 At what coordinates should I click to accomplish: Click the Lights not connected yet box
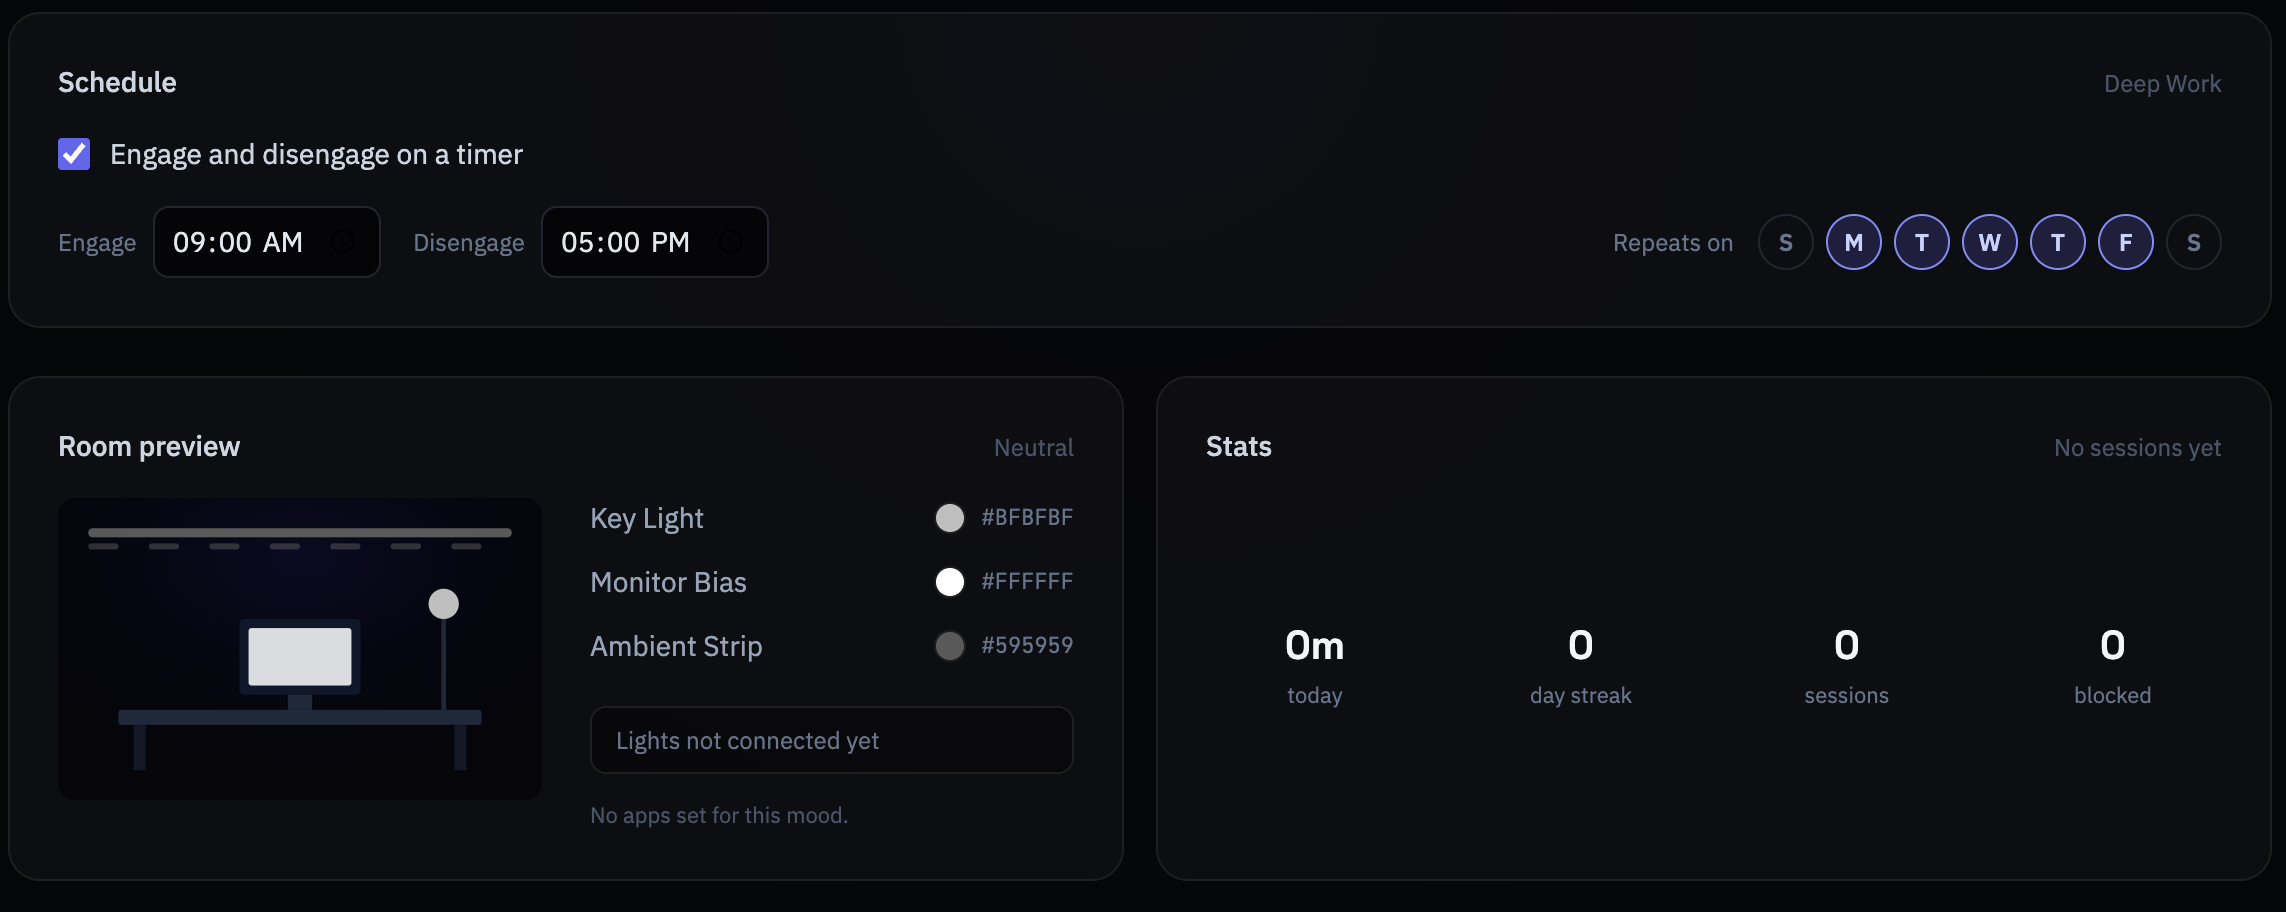[832, 740]
